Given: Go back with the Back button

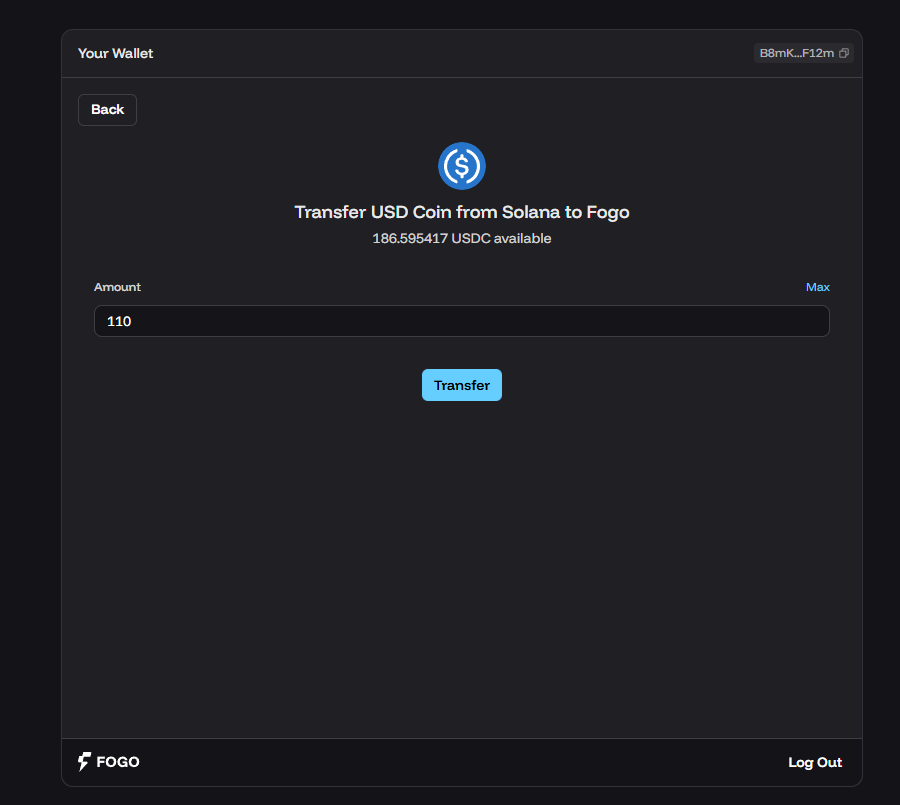Looking at the screenshot, I should 107,110.
